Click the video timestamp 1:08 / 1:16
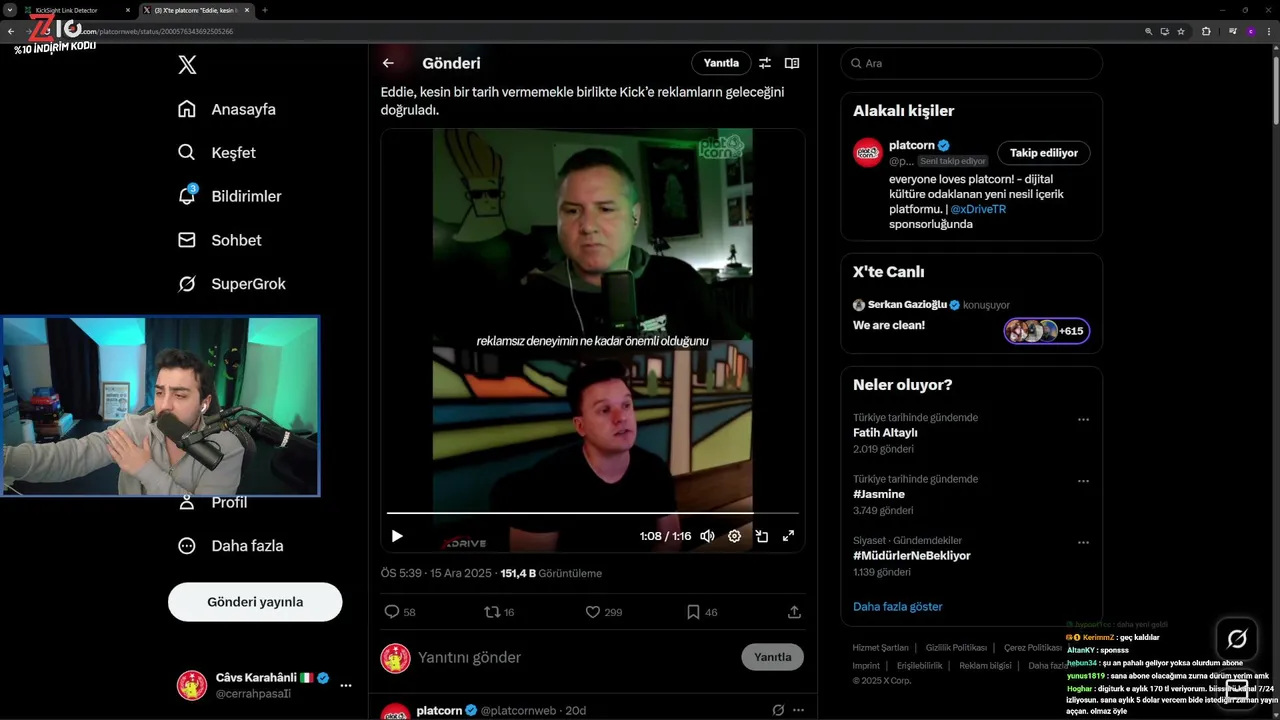 pyautogui.click(x=665, y=536)
